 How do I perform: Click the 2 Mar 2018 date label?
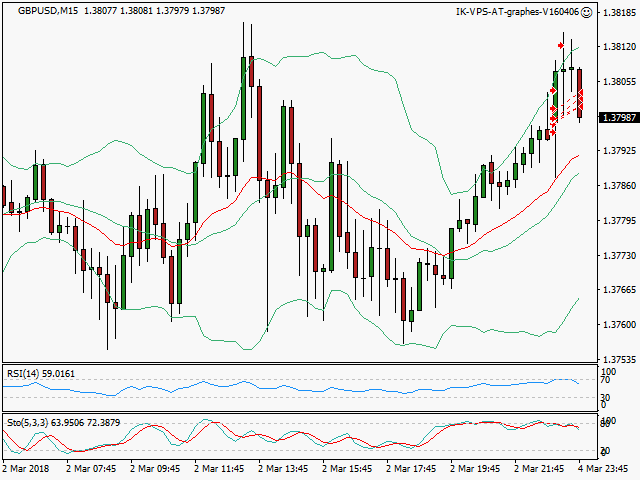point(28,467)
